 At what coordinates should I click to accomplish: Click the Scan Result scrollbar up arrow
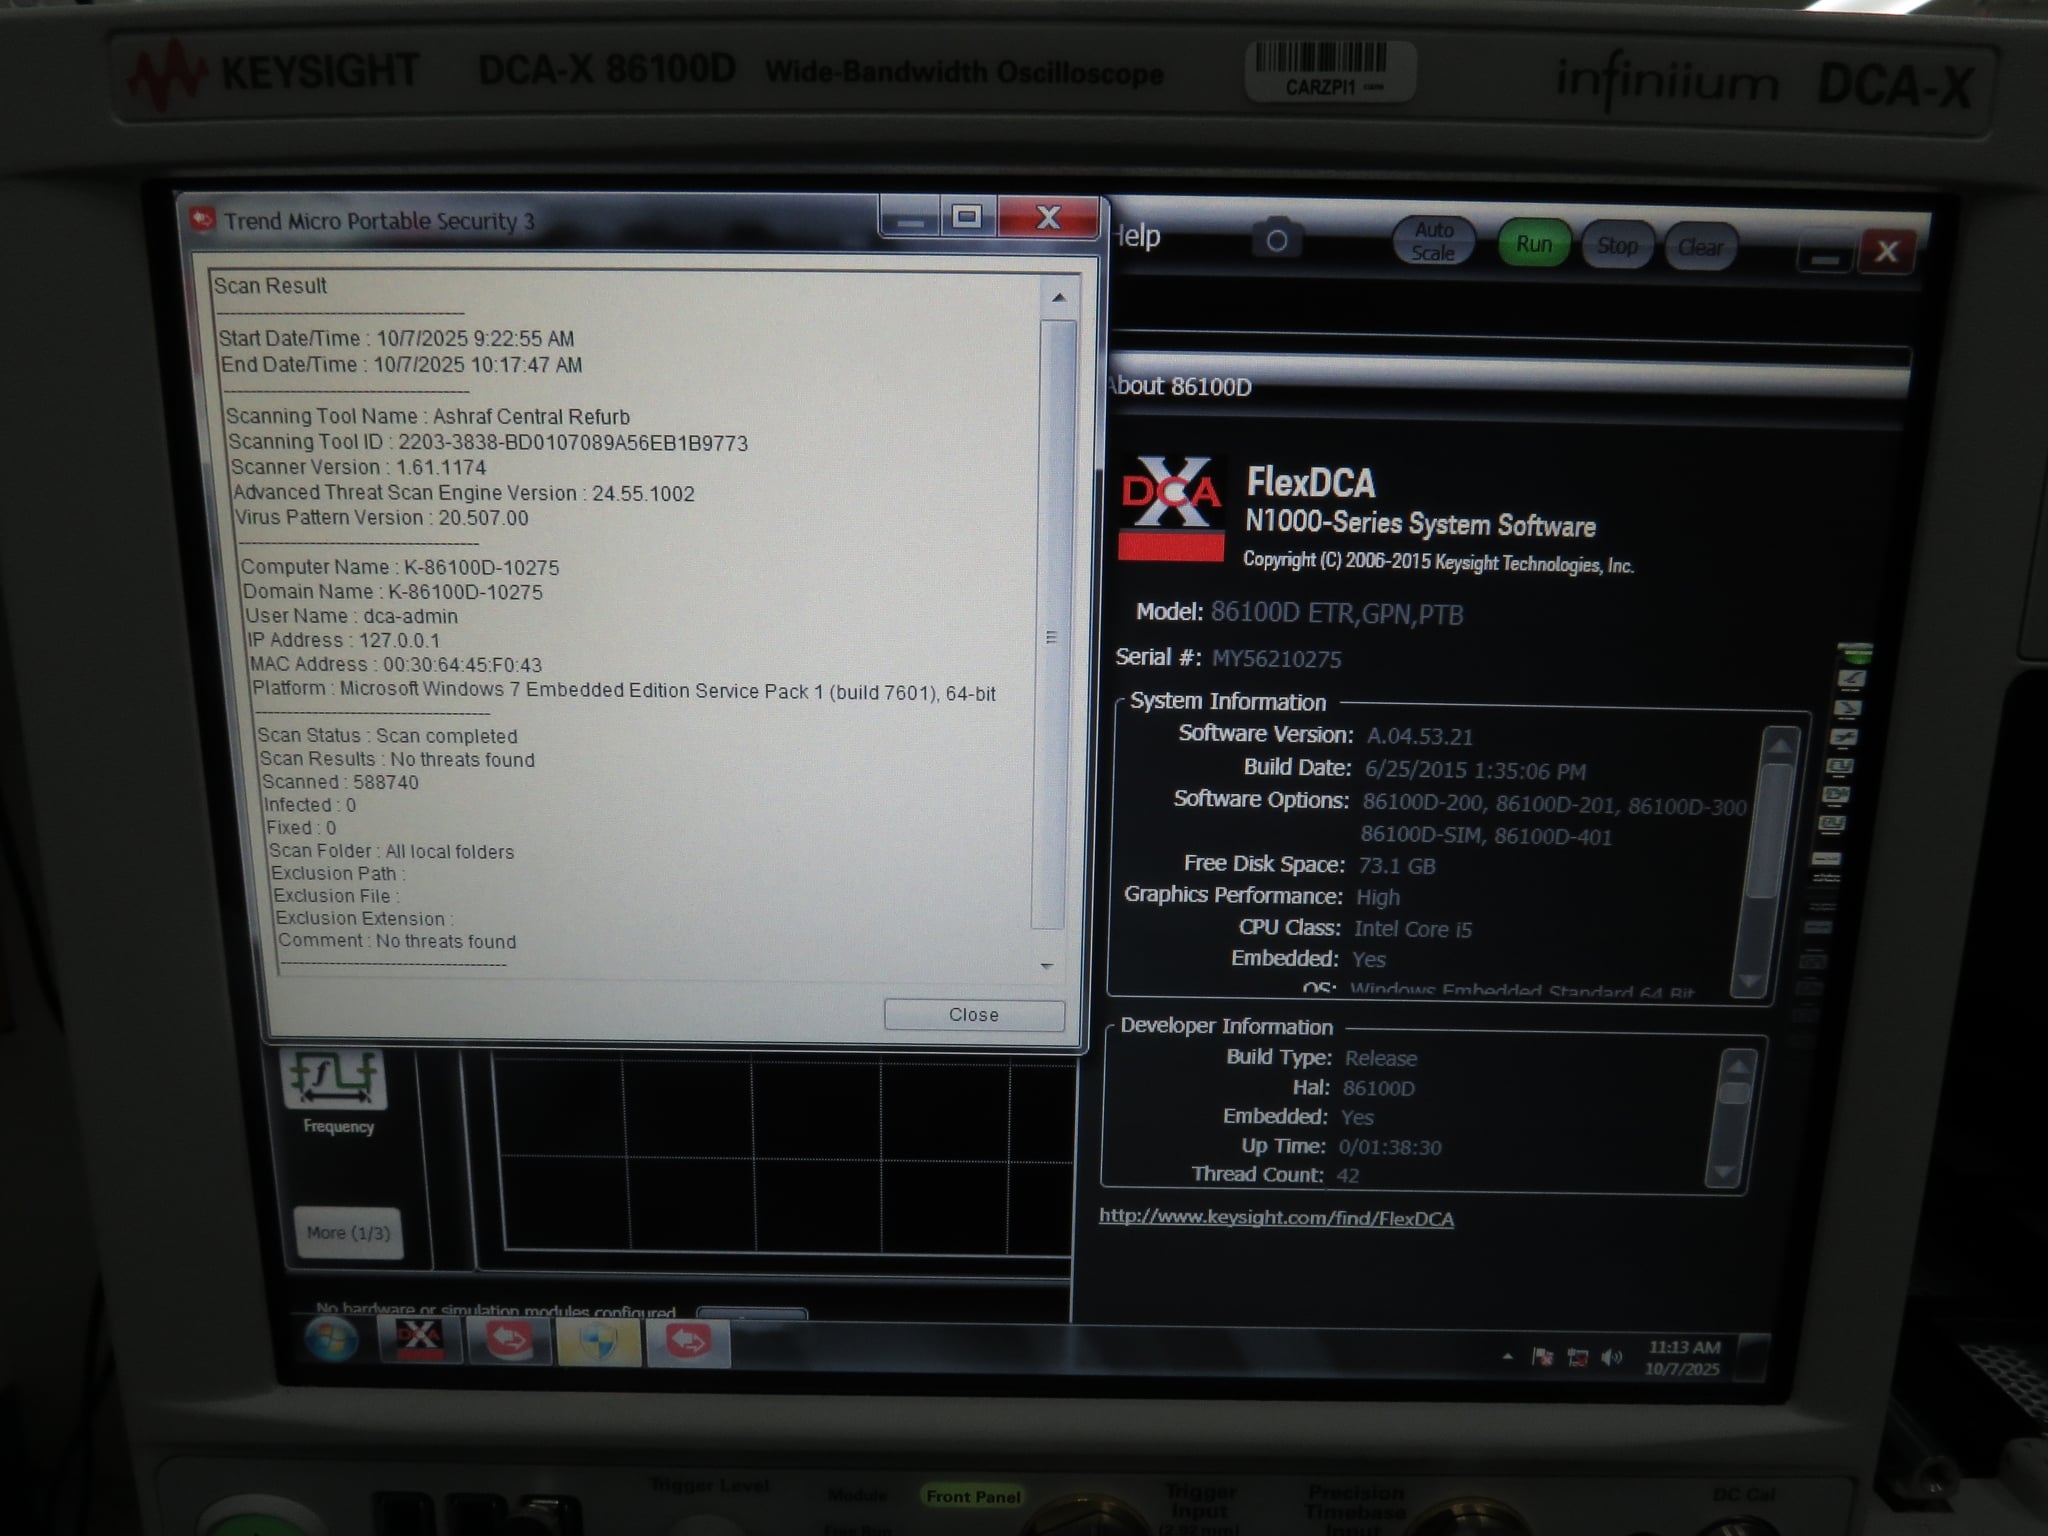click(x=1059, y=298)
